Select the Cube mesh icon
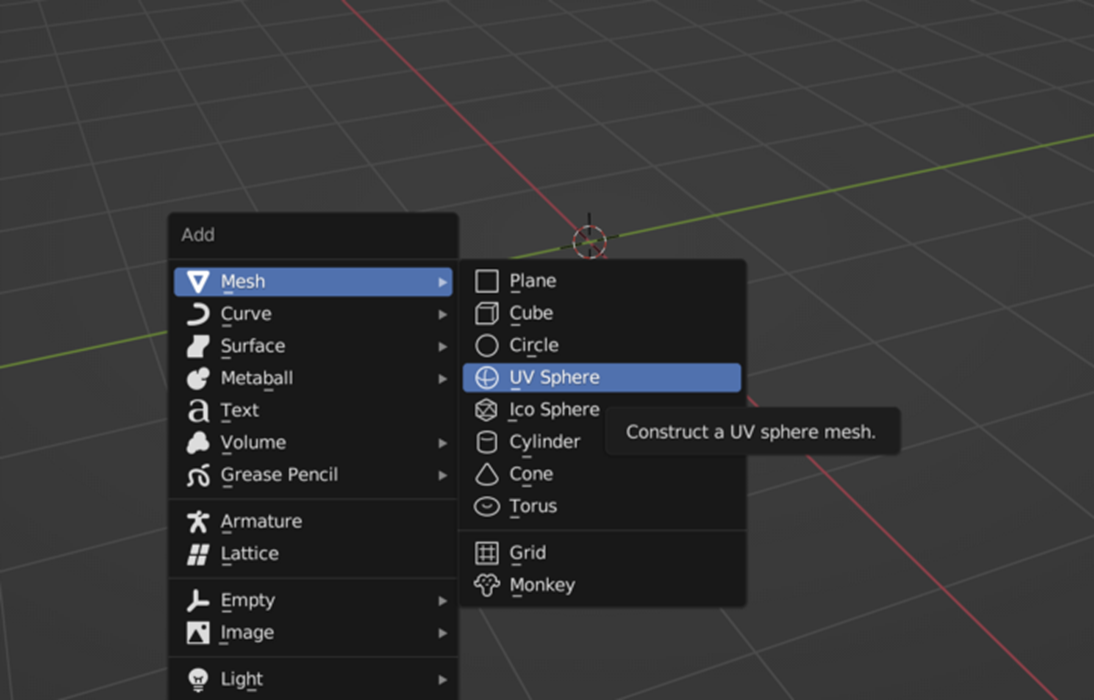The width and height of the screenshot is (1094, 700). click(487, 313)
